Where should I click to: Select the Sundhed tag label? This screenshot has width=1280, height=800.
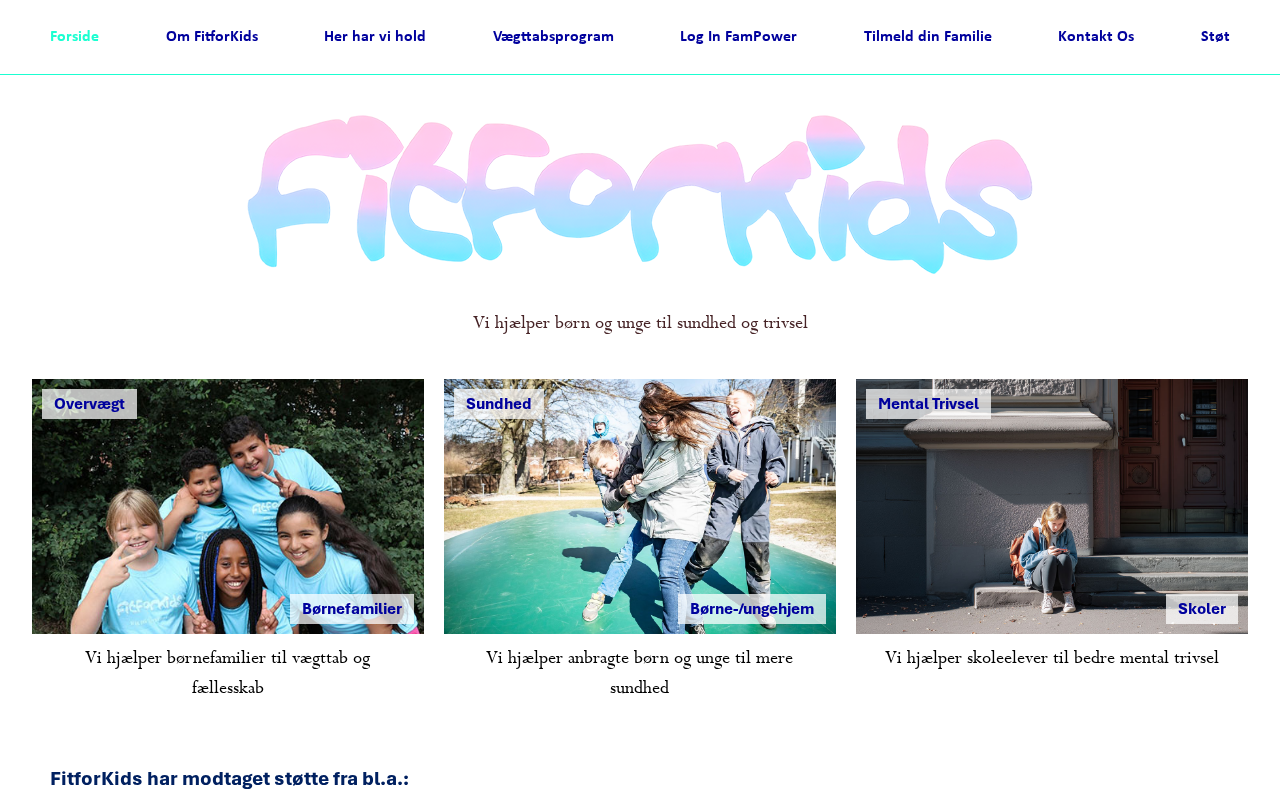(499, 404)
